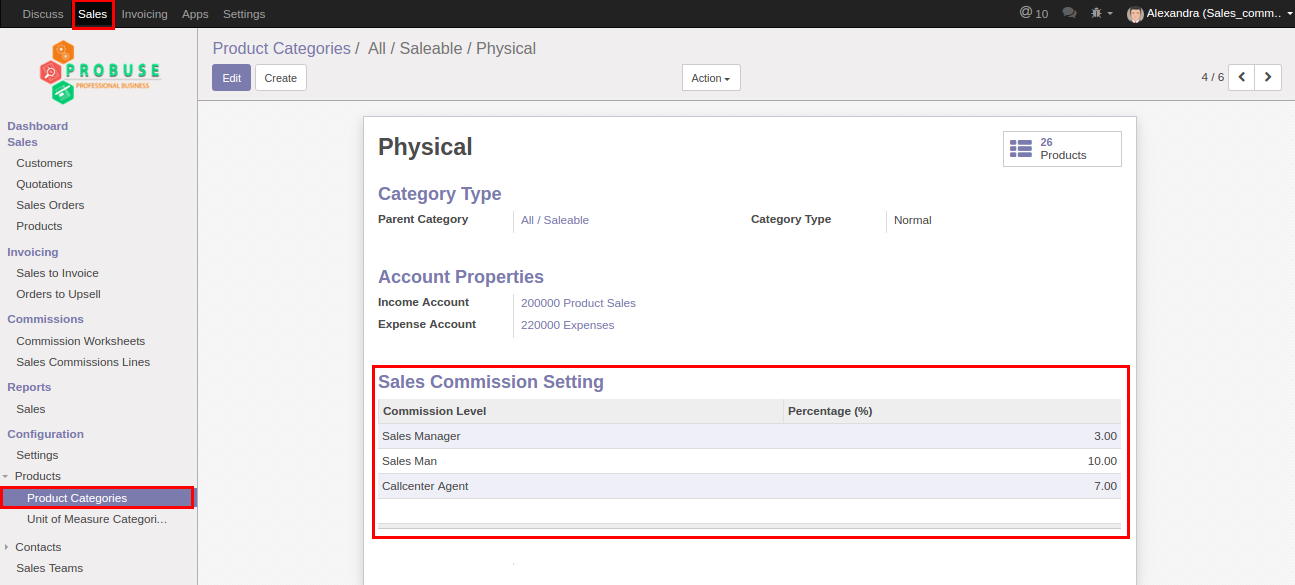
Task: Expand the Contacts menu section
Action: [x=5, y=547]
